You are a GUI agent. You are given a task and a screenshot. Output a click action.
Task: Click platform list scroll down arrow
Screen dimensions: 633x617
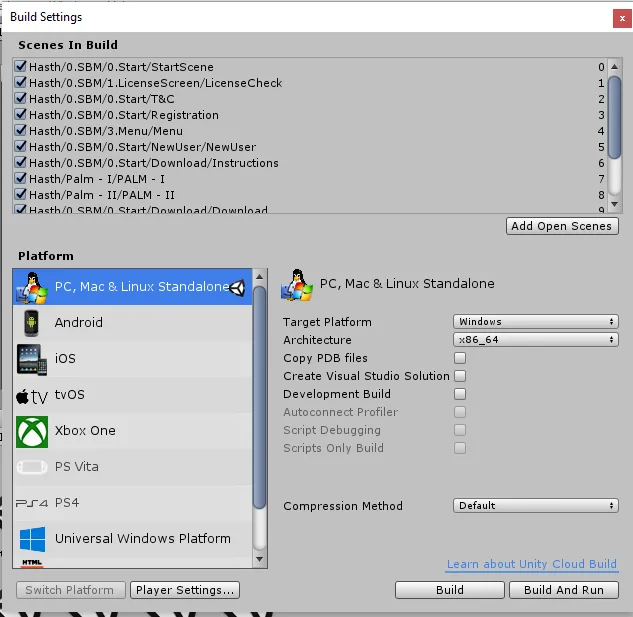(x=259, y=559)
